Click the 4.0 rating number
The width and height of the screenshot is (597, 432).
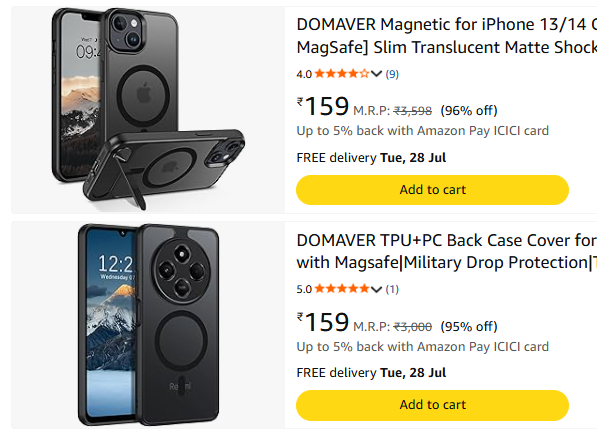point(304,74)
